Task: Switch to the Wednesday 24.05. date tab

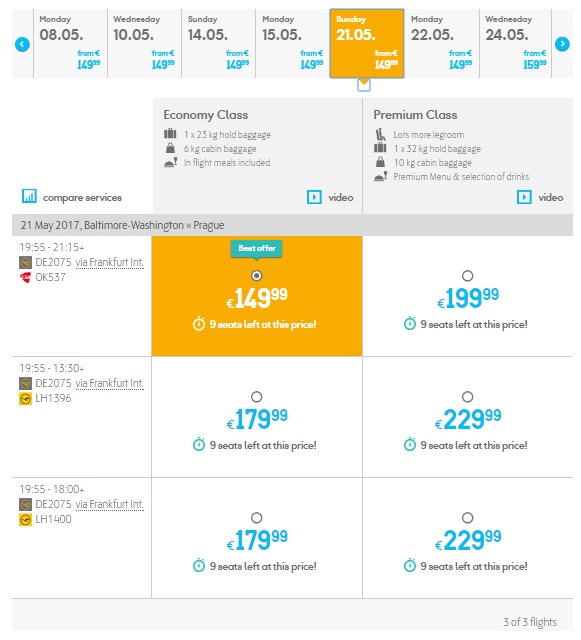Action: (516, 43)
